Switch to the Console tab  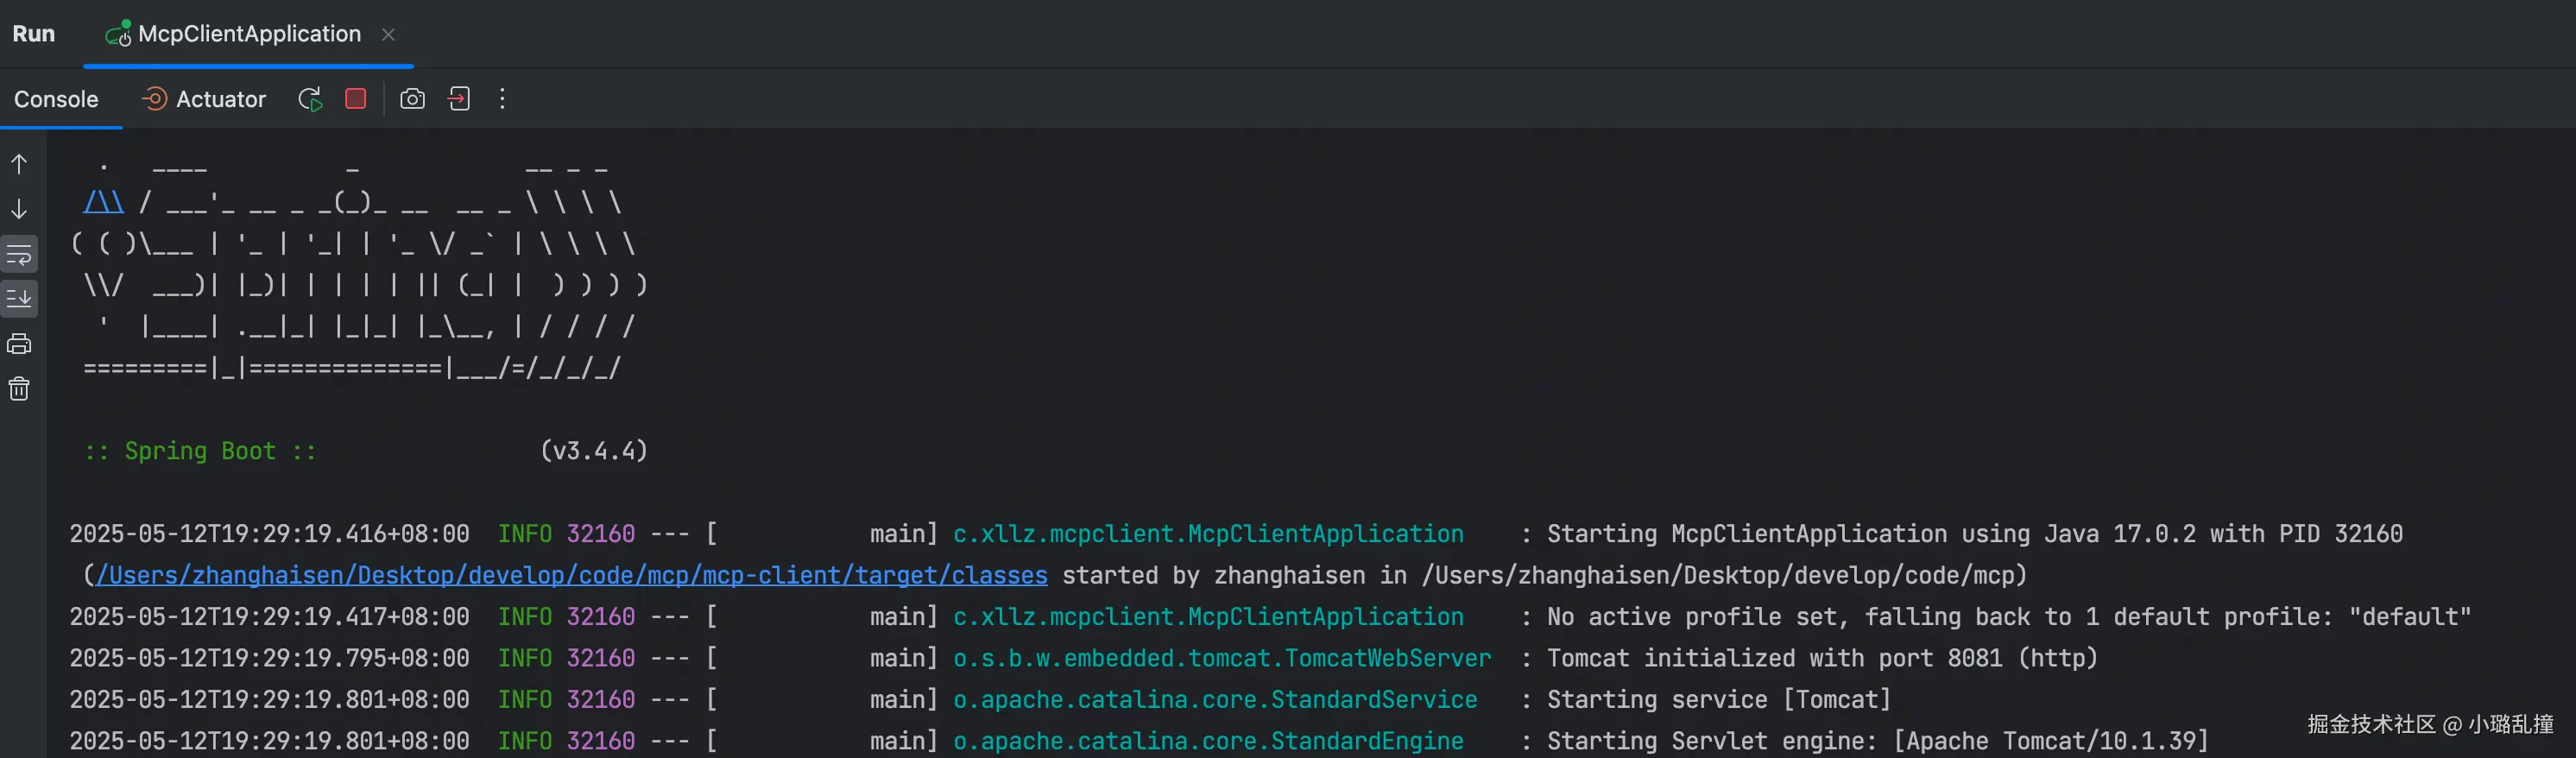point(56,99)
